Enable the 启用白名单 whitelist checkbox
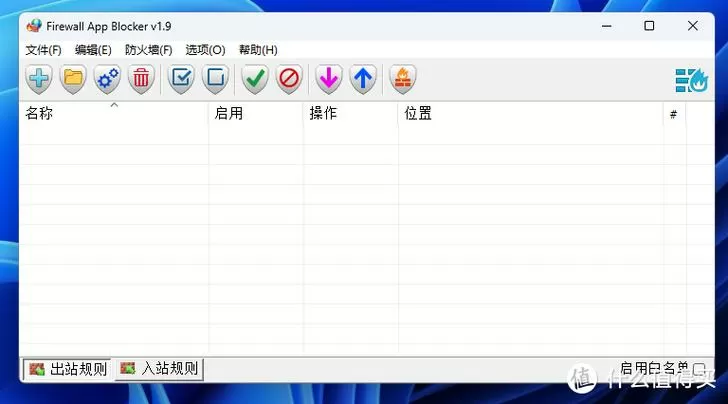 click(x=699, y=369)
